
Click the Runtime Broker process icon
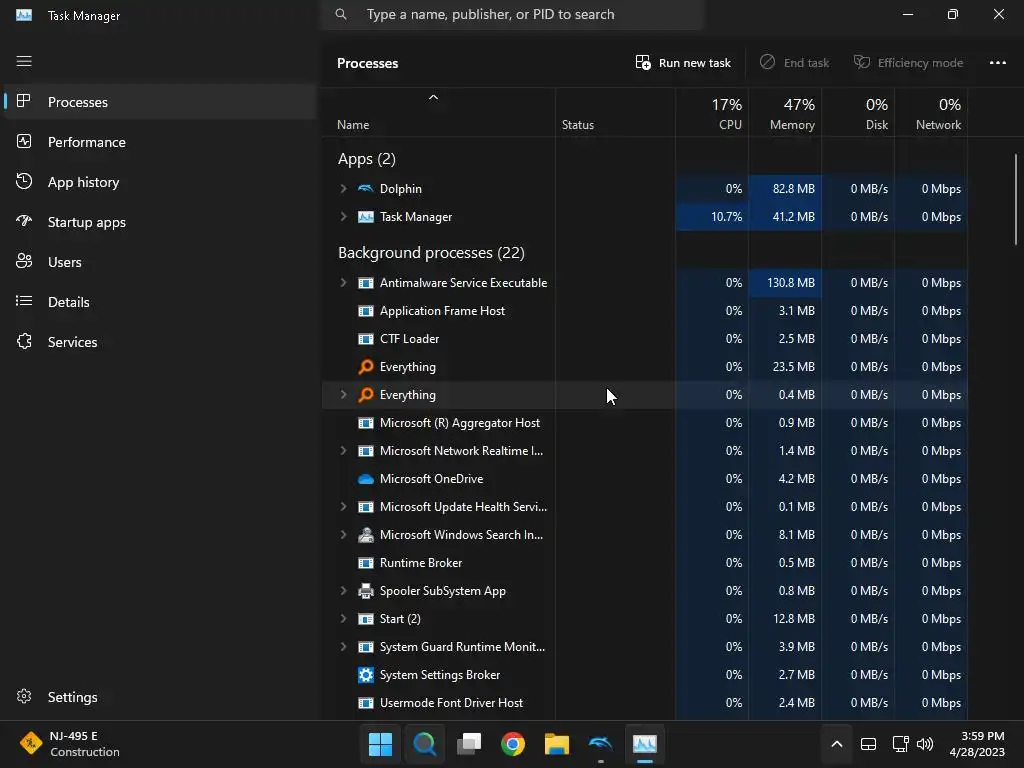pyautogui.click(x=366, y=563)
